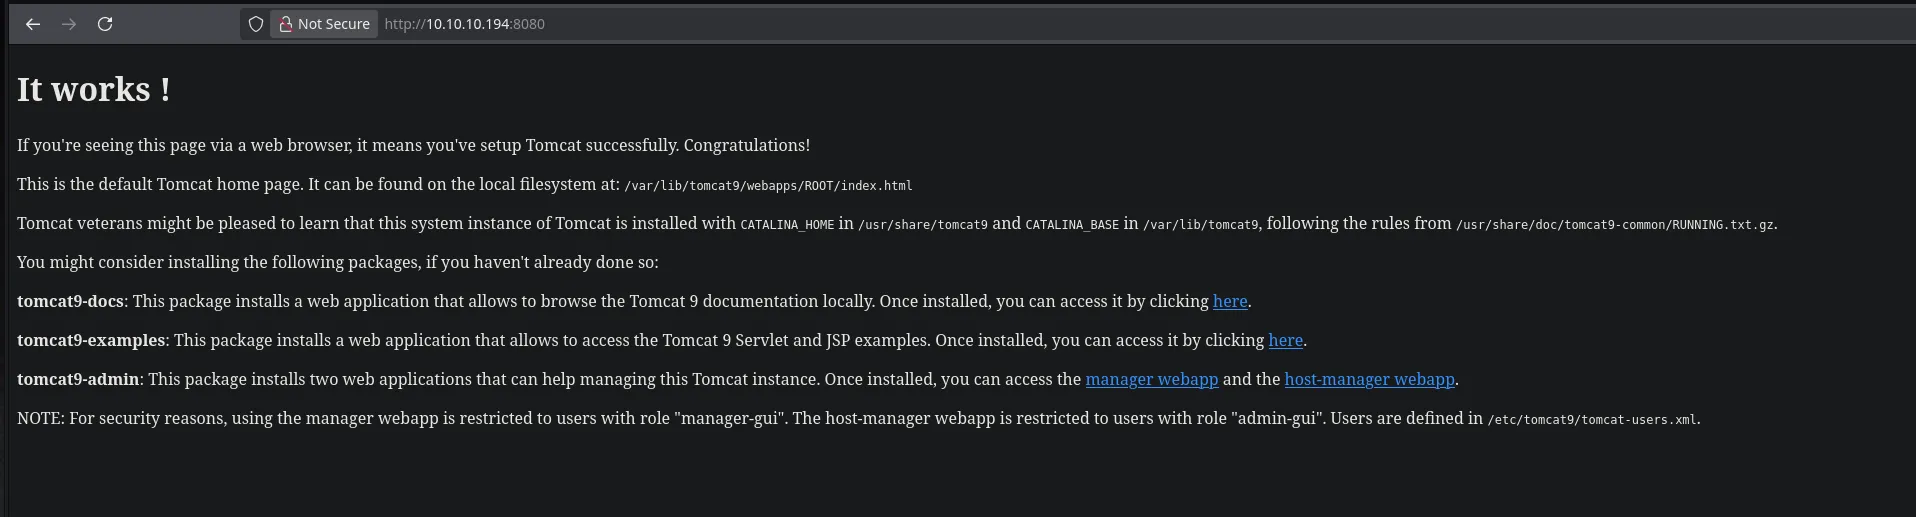This screenshot has width=1916, height=517.
Task: Open the shield tracking protection icon
Action: [x=256, y=24]
